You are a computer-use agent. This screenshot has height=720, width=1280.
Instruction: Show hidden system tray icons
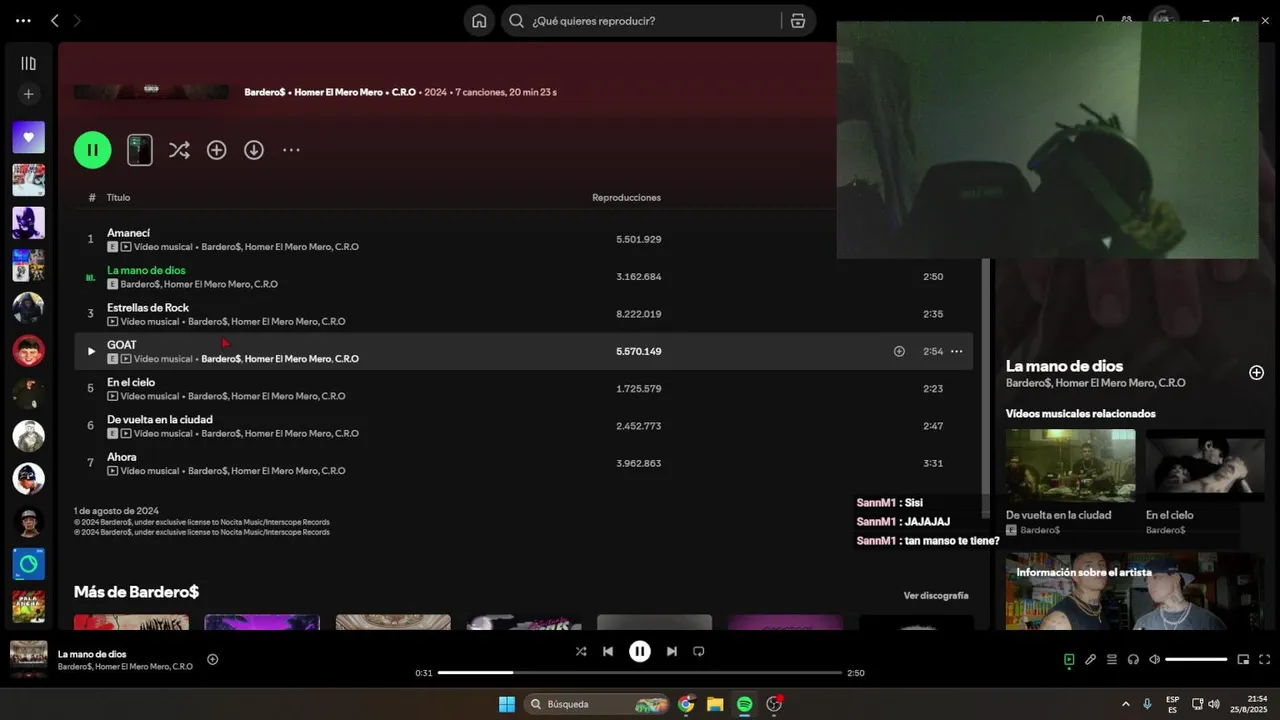pyautogui.click(x=1125, y=704)
